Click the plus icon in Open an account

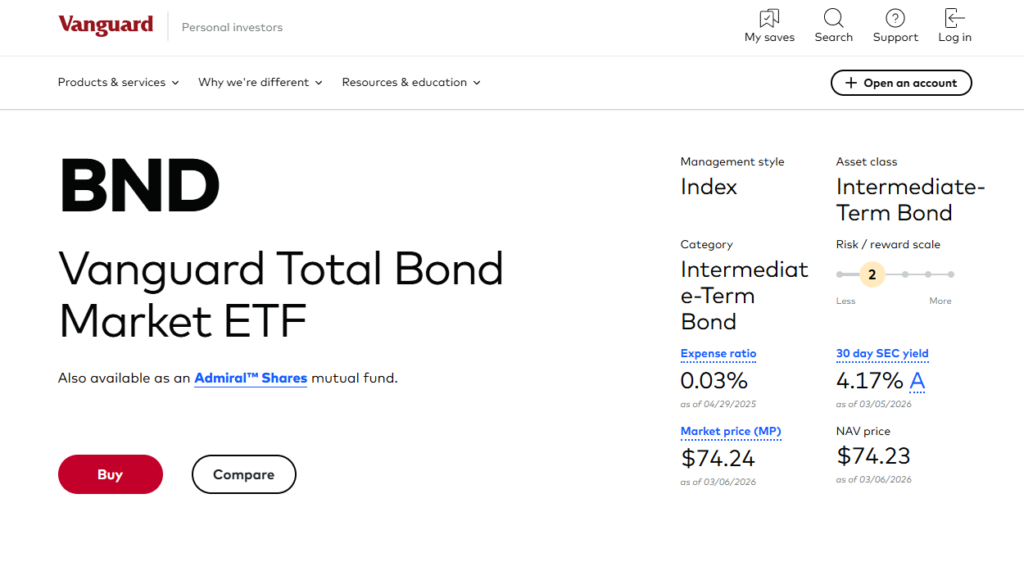coord(851,83)
